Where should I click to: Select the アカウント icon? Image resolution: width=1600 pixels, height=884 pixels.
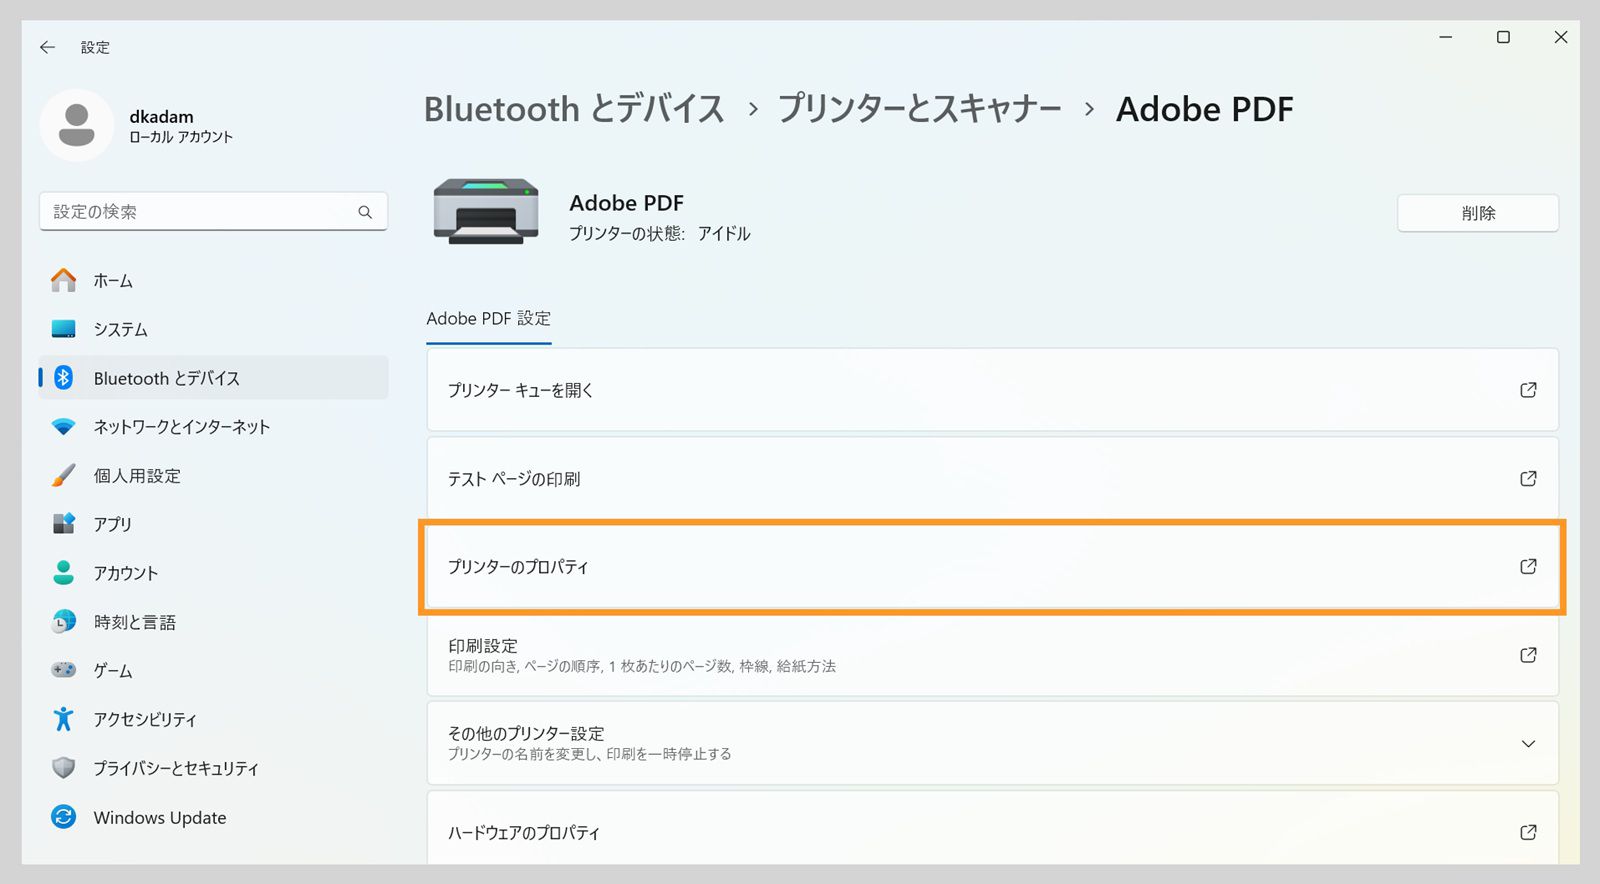pos(63,572)
